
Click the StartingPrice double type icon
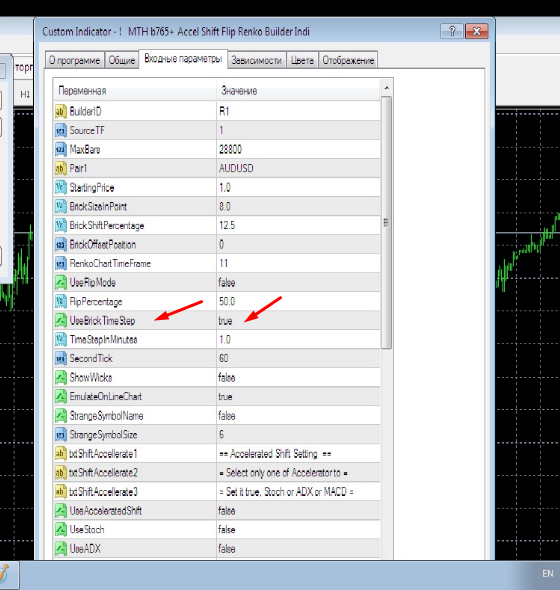click(x=61, y=187)
